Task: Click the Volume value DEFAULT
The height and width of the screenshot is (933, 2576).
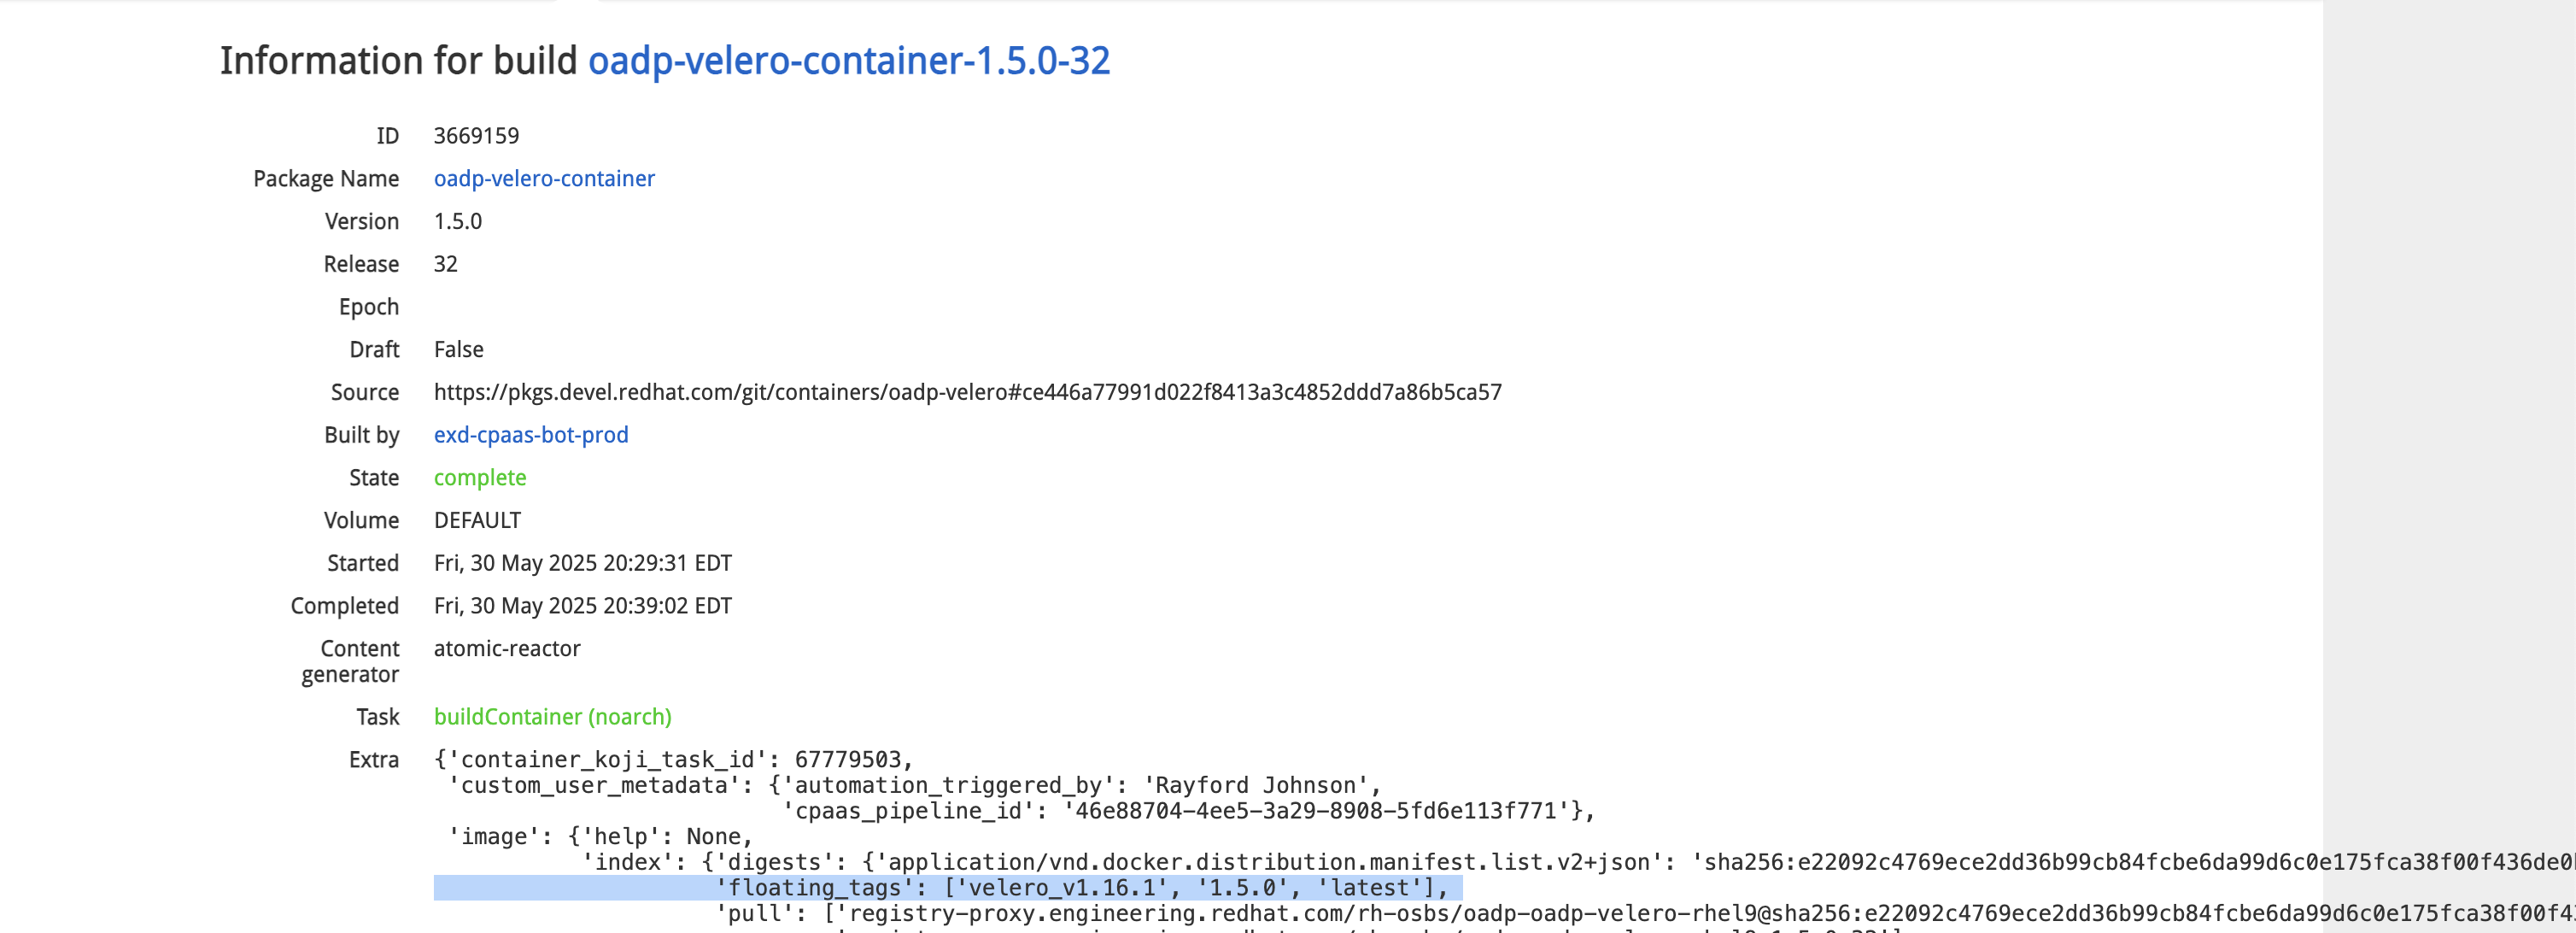Action: coord(477,521)
